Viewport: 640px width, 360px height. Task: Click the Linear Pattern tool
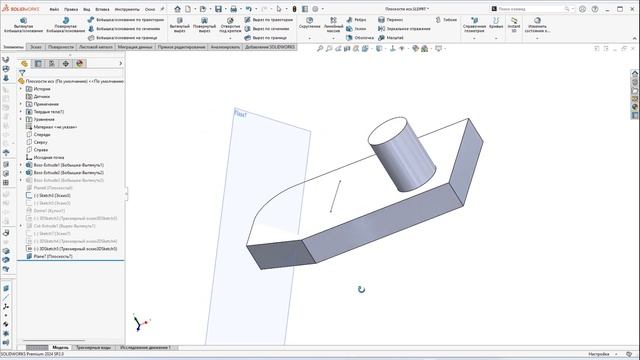[333, 25]
